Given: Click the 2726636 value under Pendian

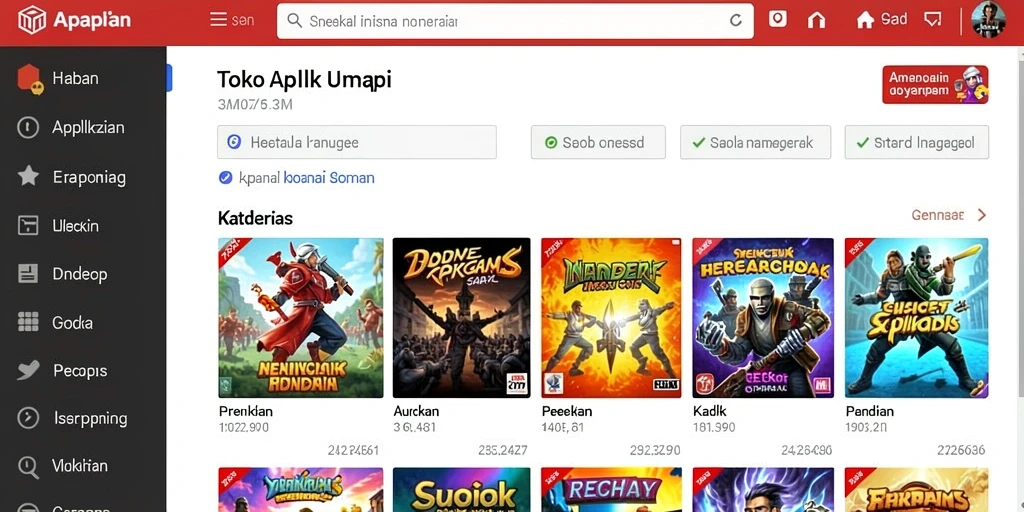Looking at the screenshot, I should coord(961,450).
